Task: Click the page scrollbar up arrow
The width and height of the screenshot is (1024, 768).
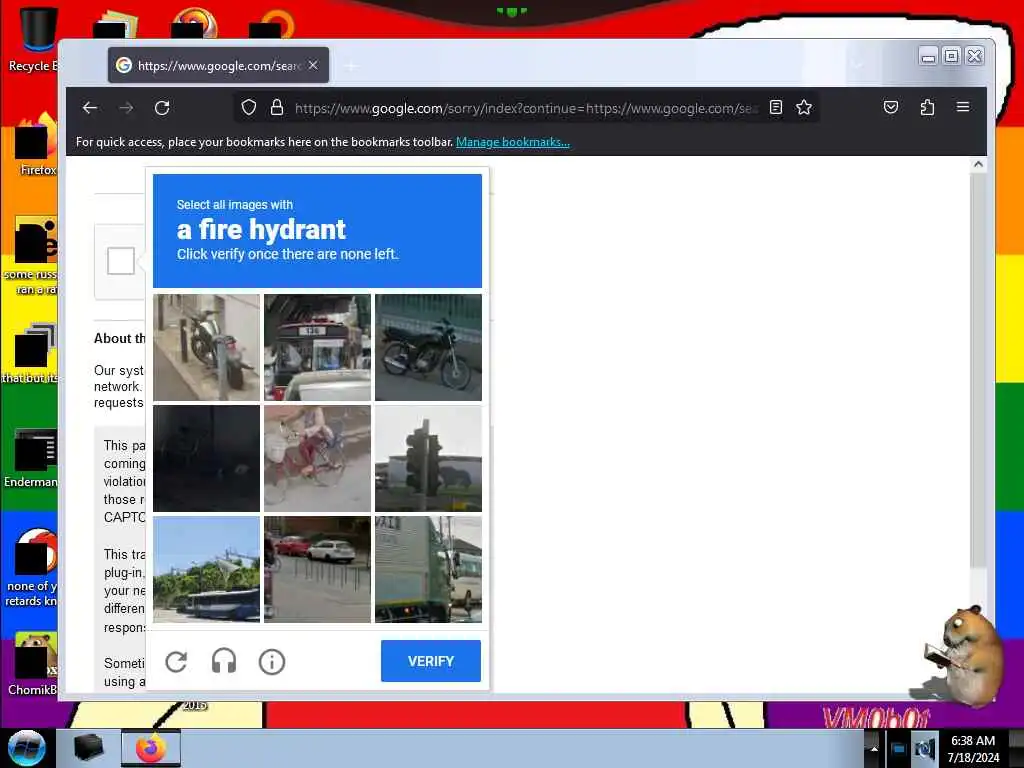Action: tap(978, 165)
